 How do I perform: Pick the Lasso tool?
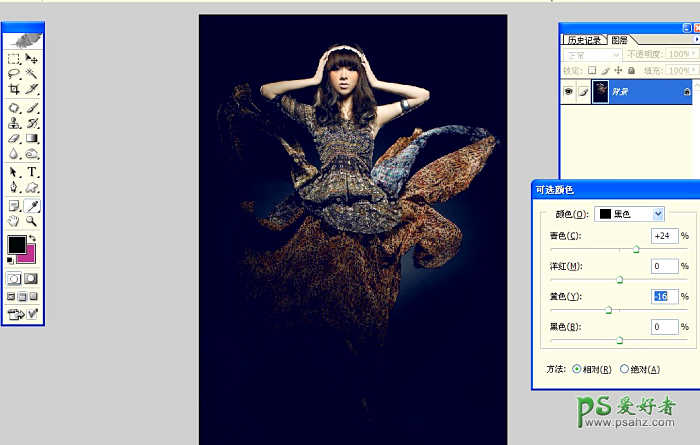pos(14,74)
